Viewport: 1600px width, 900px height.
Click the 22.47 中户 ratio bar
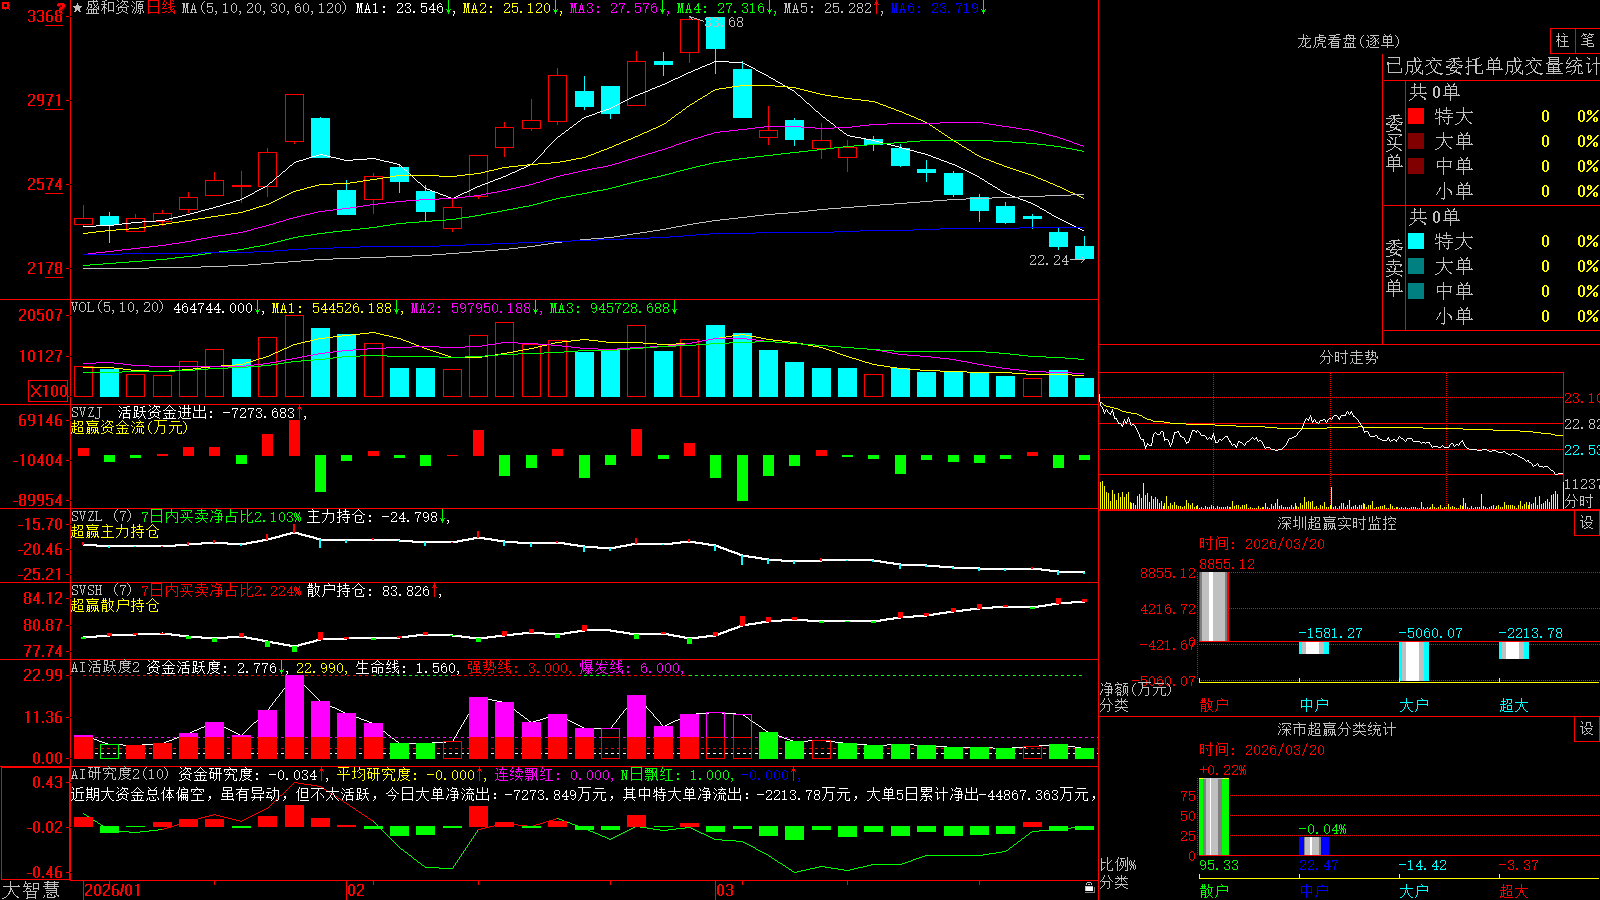click(1314, 847)
